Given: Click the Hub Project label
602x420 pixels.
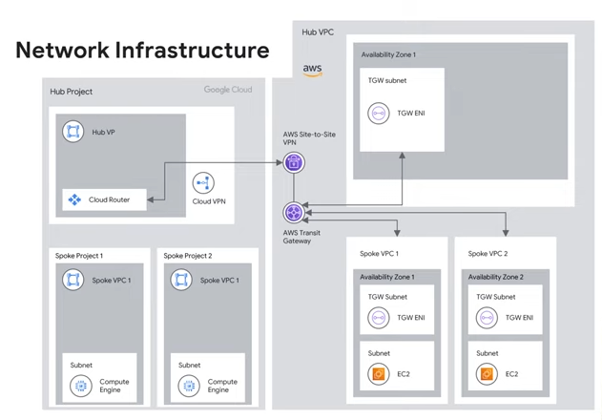Looking at the screenshot, I should coord(71,92).
